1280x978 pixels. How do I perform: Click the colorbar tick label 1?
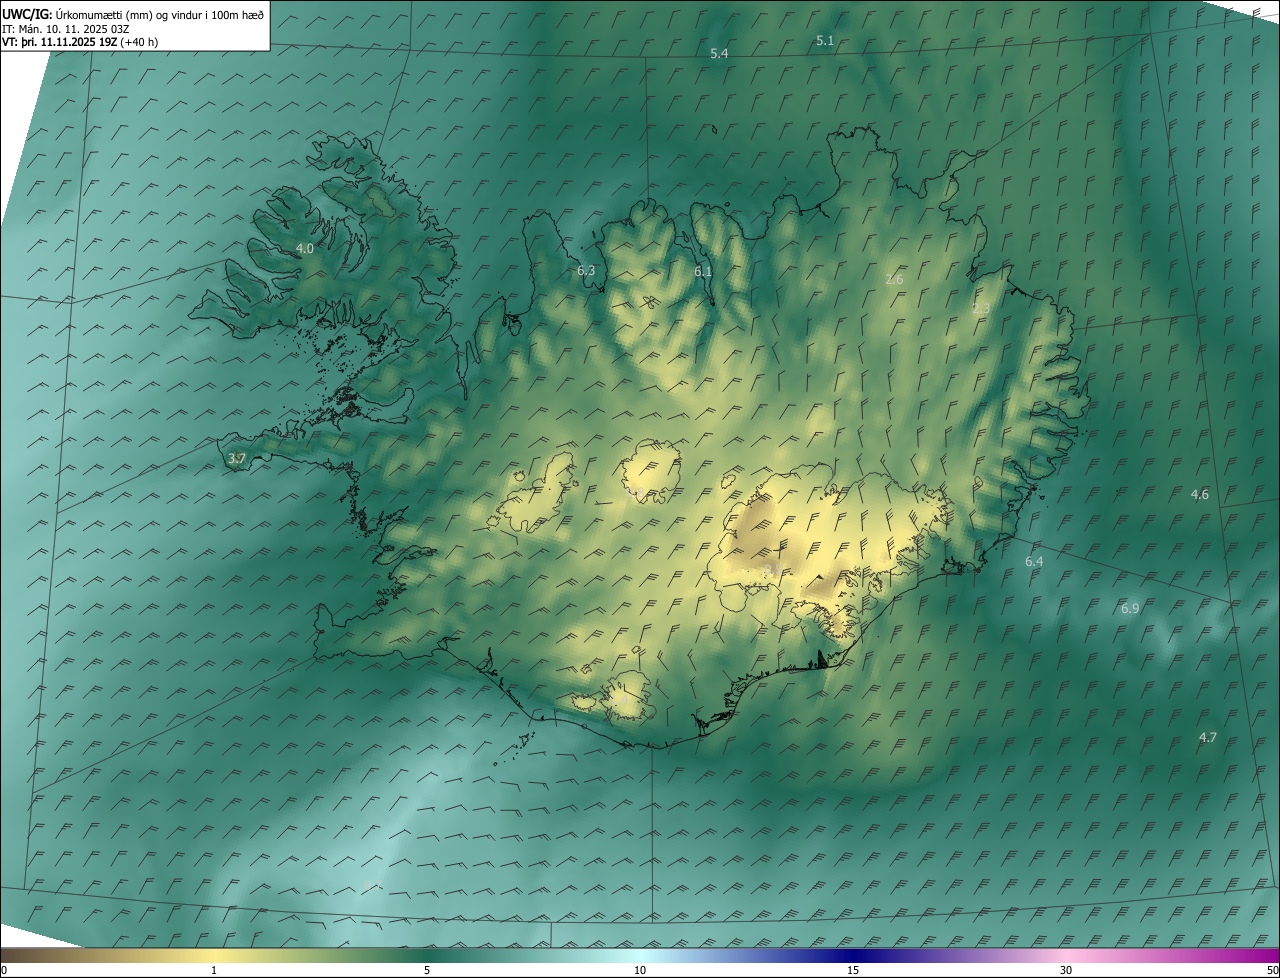point(214,971)
